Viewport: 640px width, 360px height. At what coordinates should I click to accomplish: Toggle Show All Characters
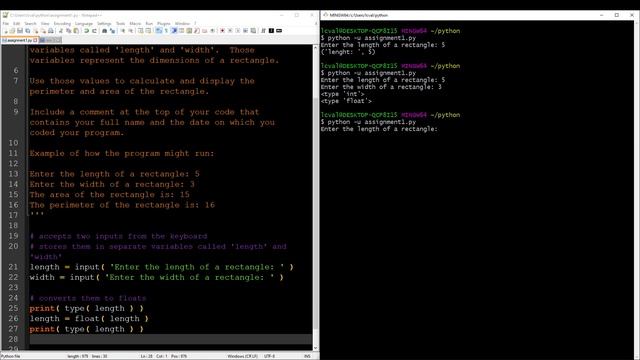(x=166, y=31)
